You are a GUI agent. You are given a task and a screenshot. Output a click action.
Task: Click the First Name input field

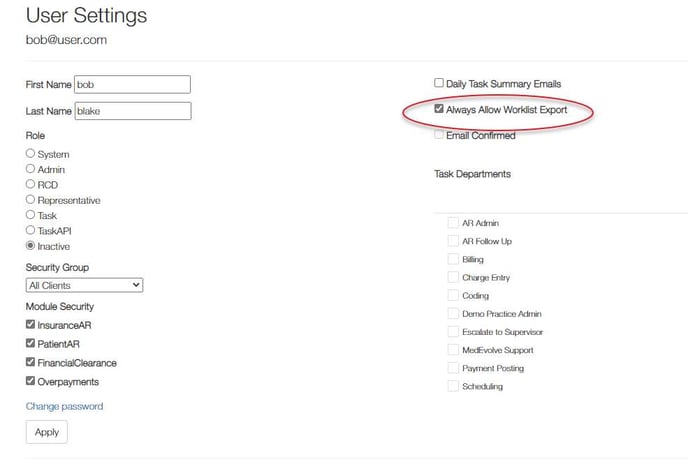tap(132, 85)
